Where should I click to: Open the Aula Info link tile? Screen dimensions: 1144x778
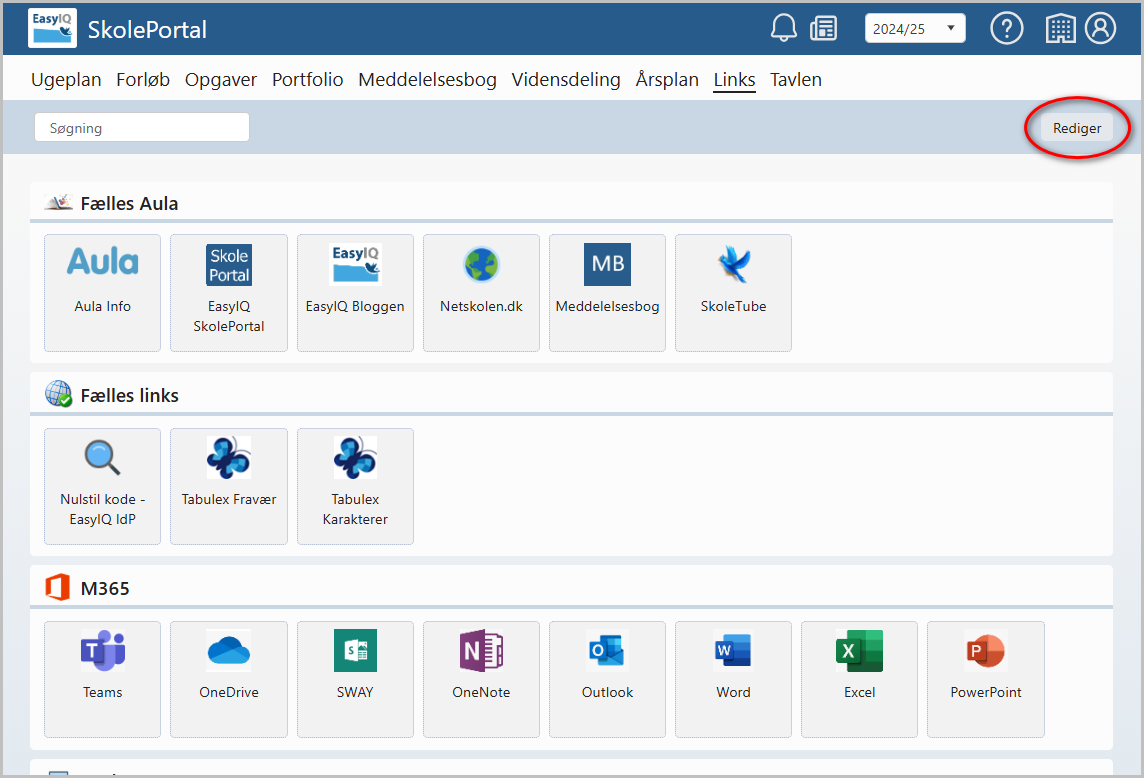(x=102, y=293)
